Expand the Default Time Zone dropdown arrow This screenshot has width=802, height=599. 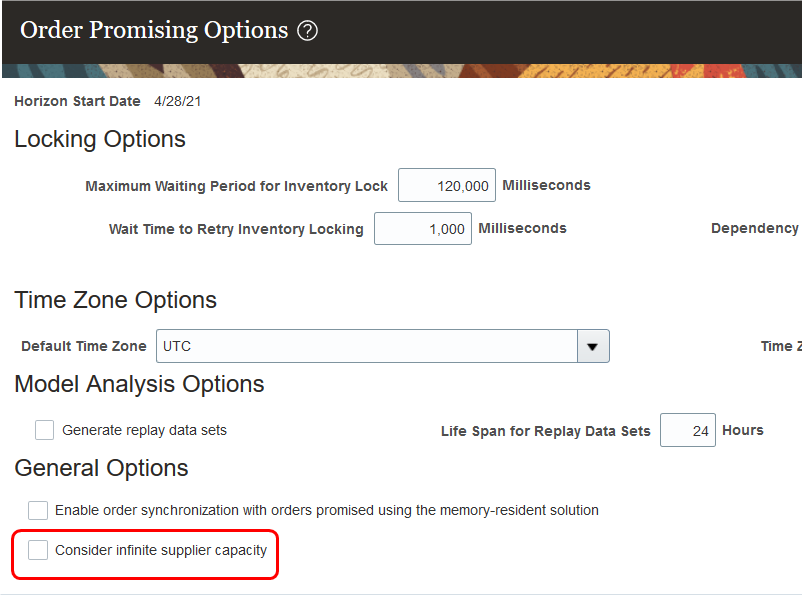593,346
